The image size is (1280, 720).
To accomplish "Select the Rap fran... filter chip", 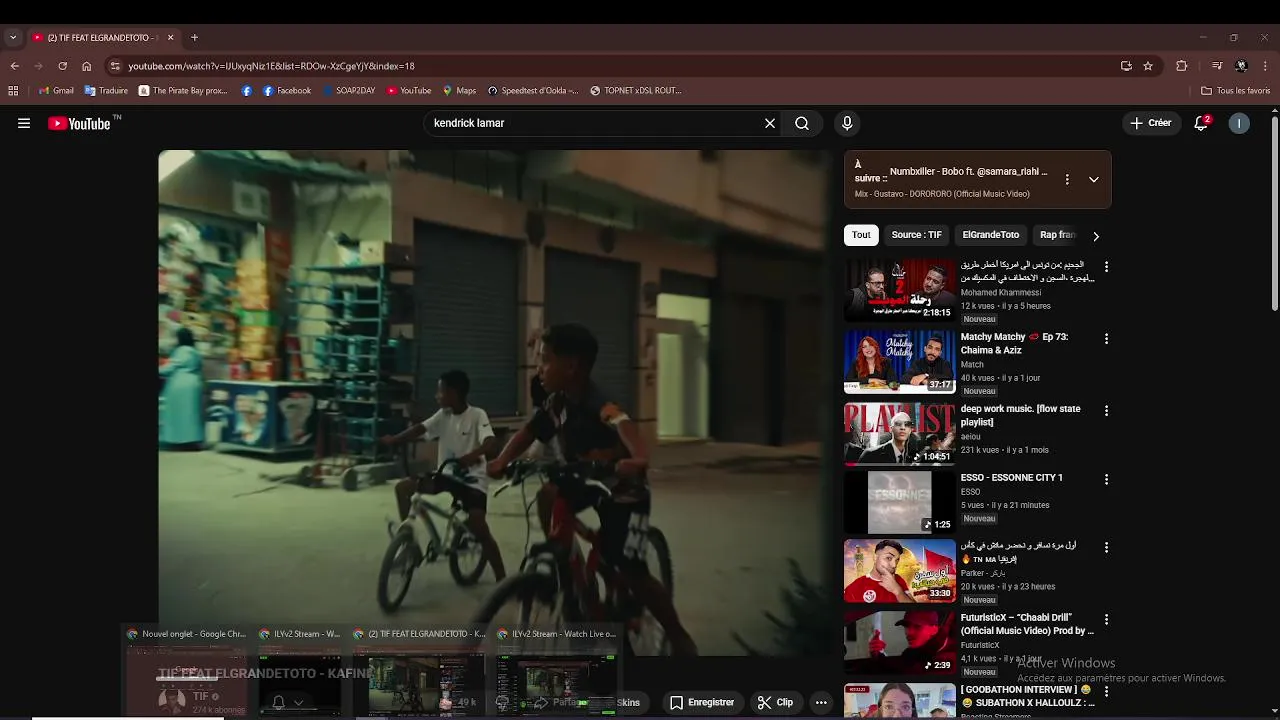I will 1057,235.
